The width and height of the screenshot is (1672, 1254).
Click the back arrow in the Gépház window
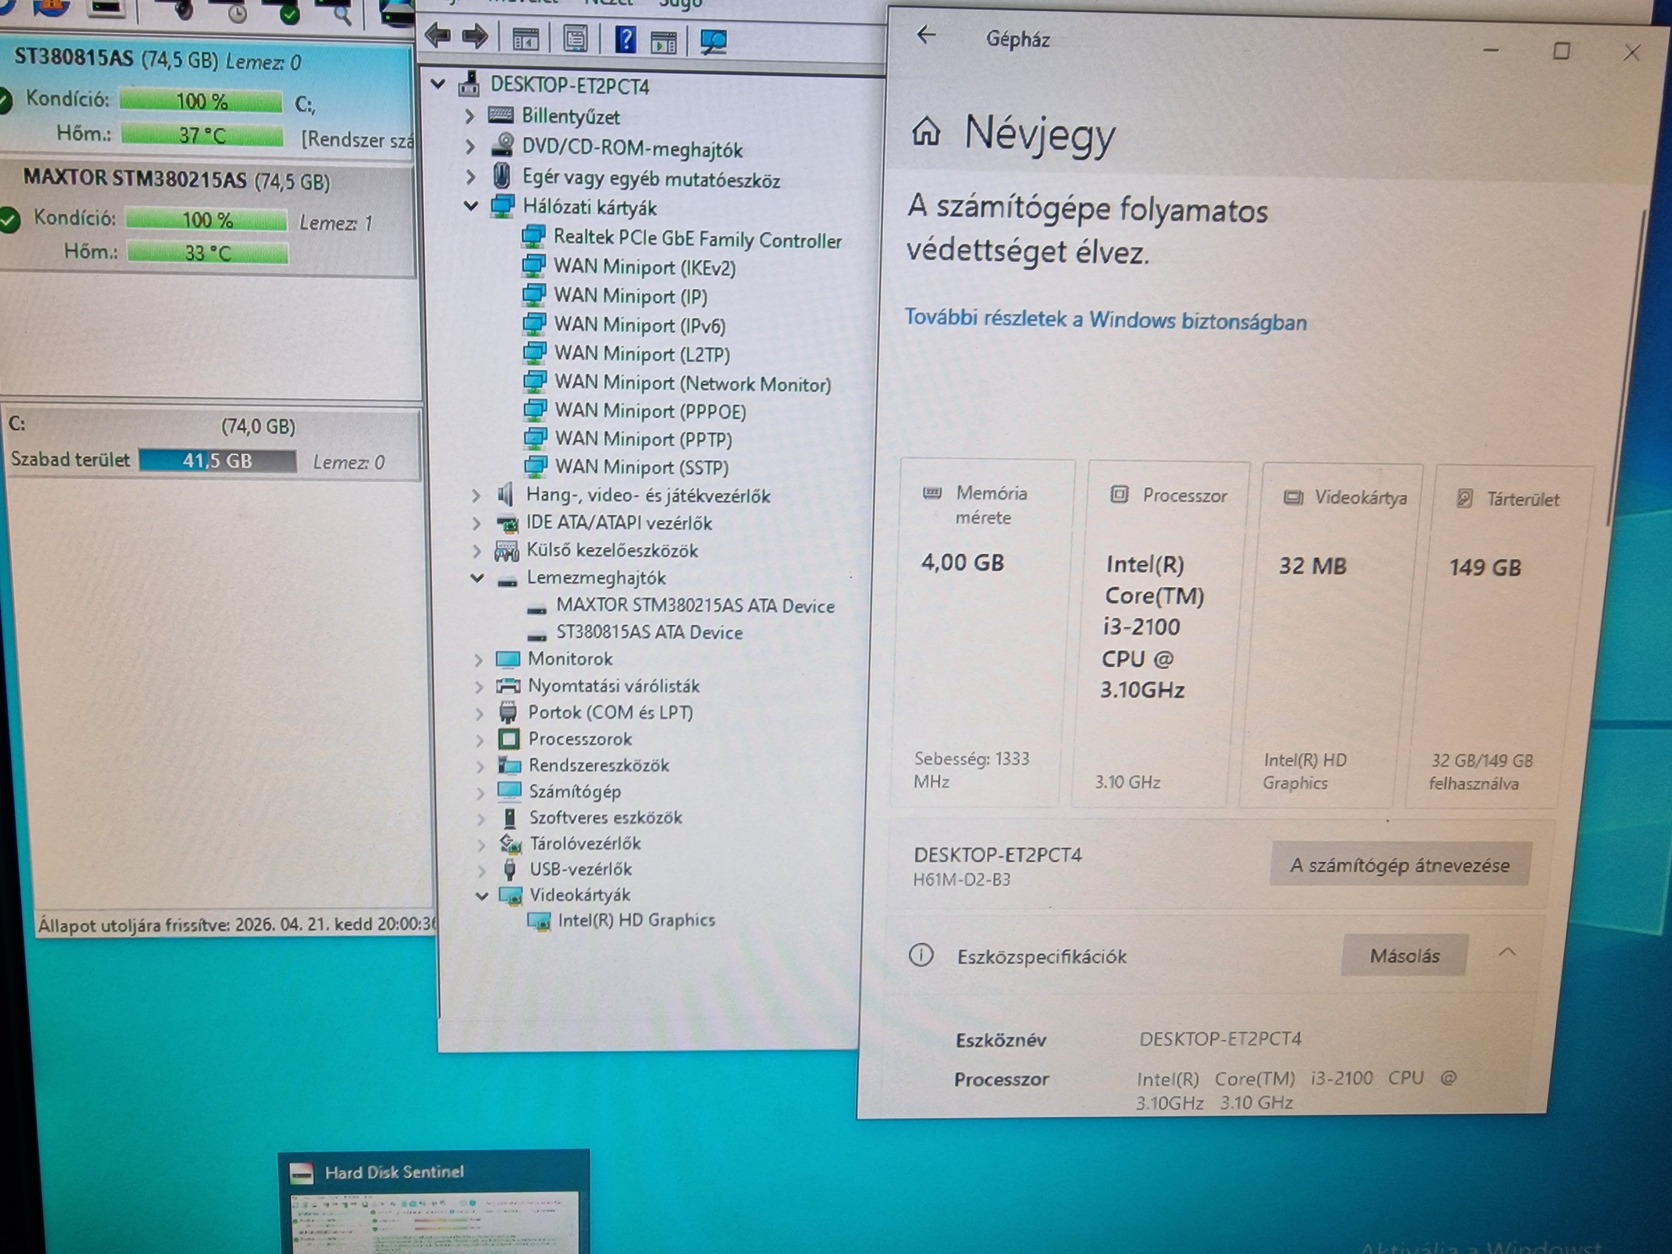pyautogui.click(x=927, y=36)
